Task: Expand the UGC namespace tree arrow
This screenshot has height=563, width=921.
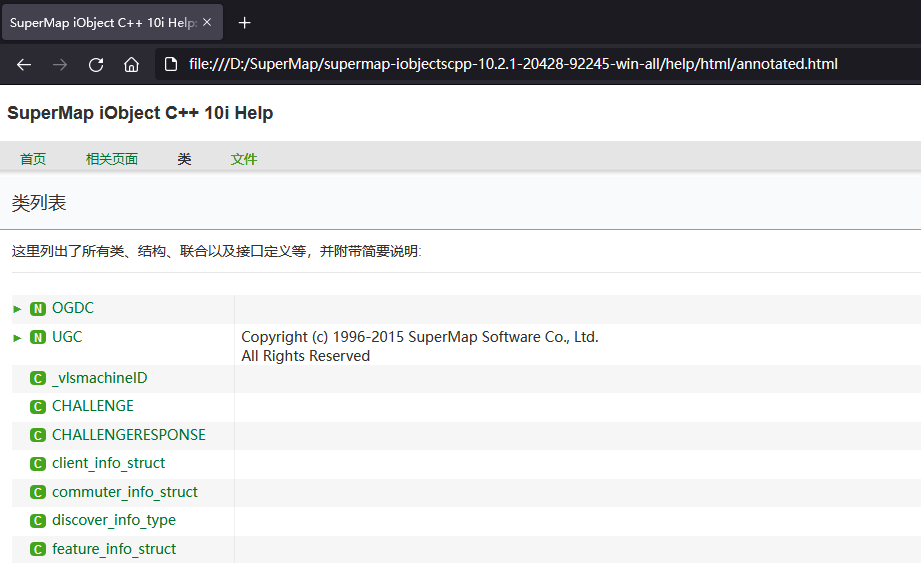Action: pos(17,338)
